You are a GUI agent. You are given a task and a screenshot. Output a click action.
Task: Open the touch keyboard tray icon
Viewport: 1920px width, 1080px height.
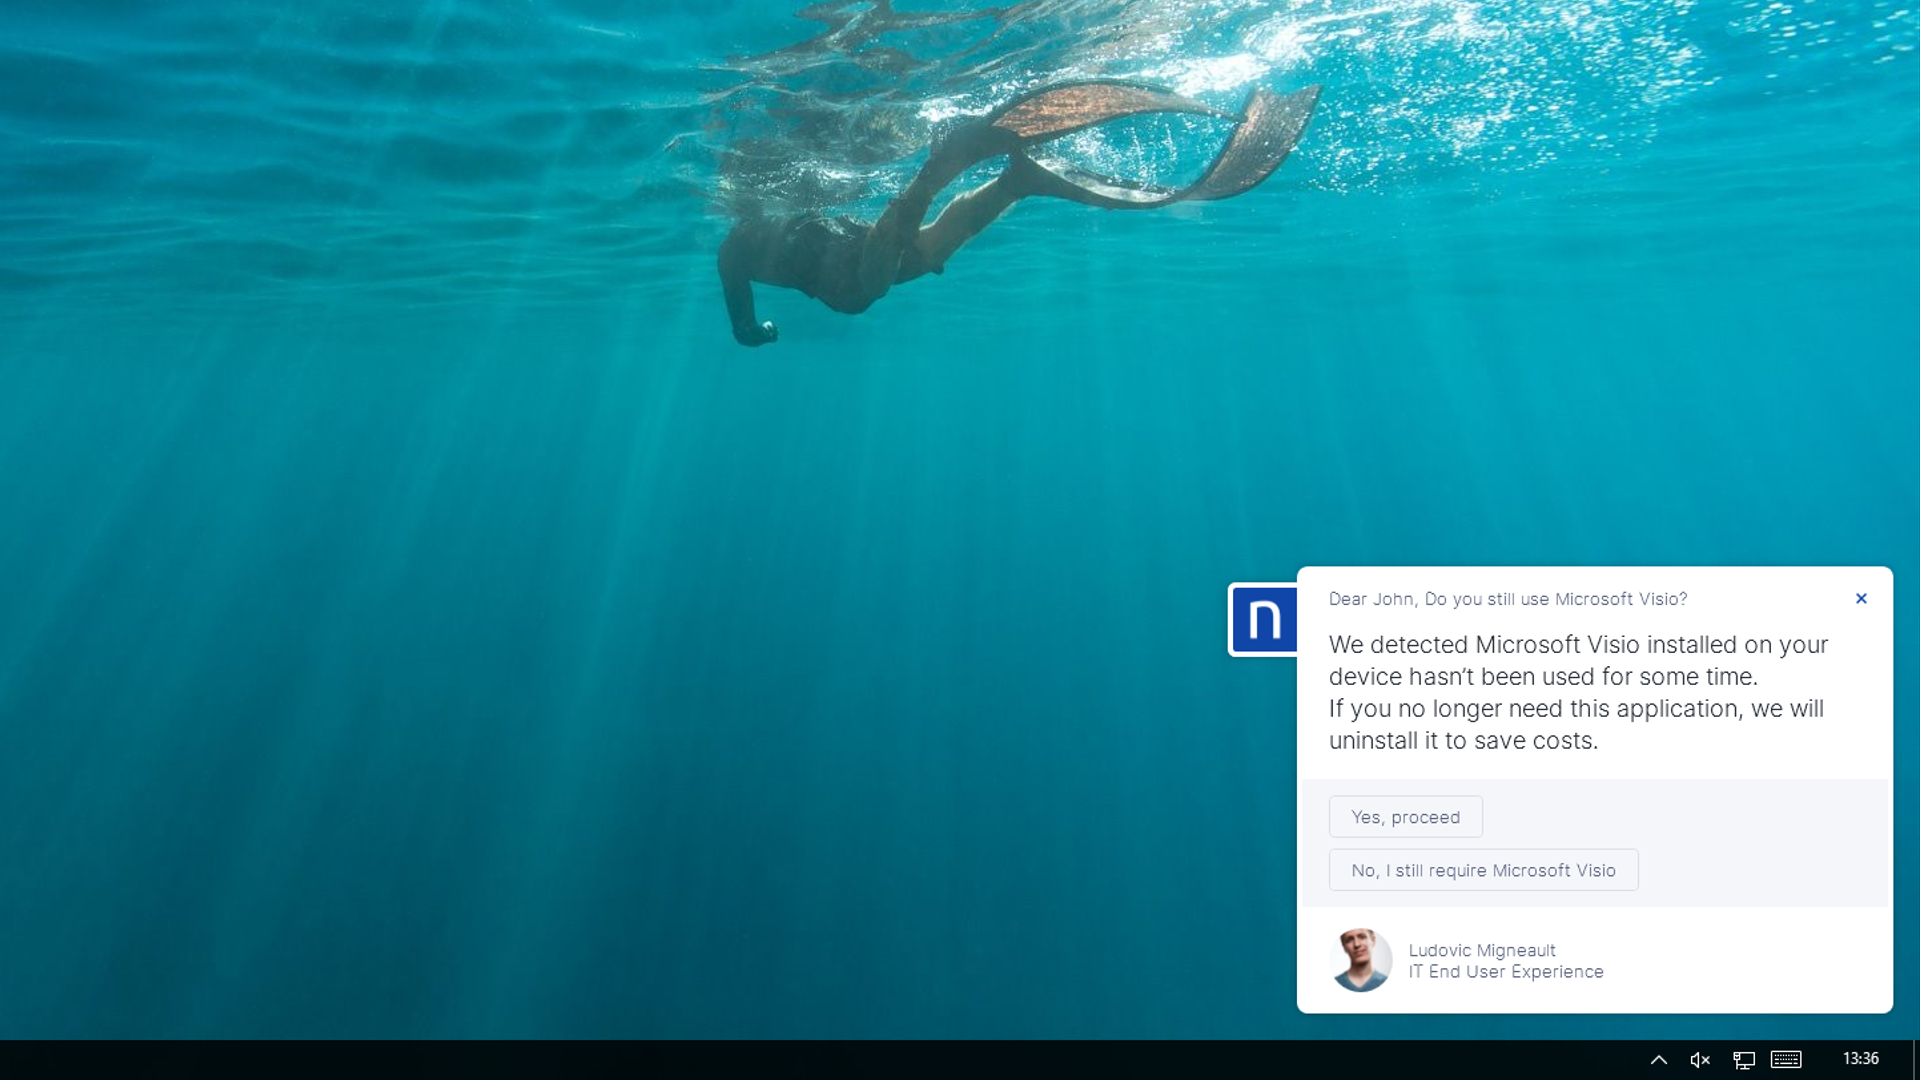pos(1786,1060)
